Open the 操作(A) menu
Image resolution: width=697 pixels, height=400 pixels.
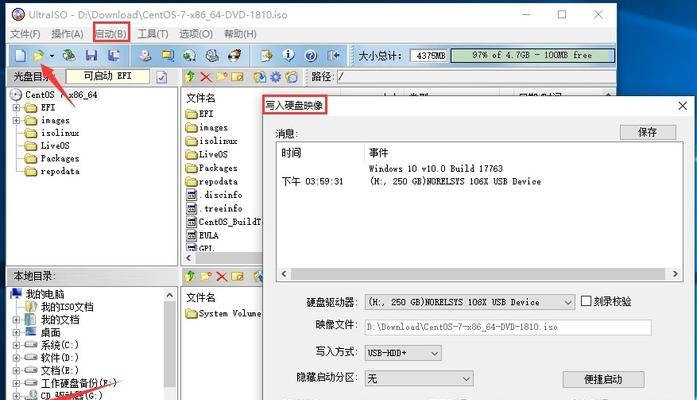tap(68, 34)
